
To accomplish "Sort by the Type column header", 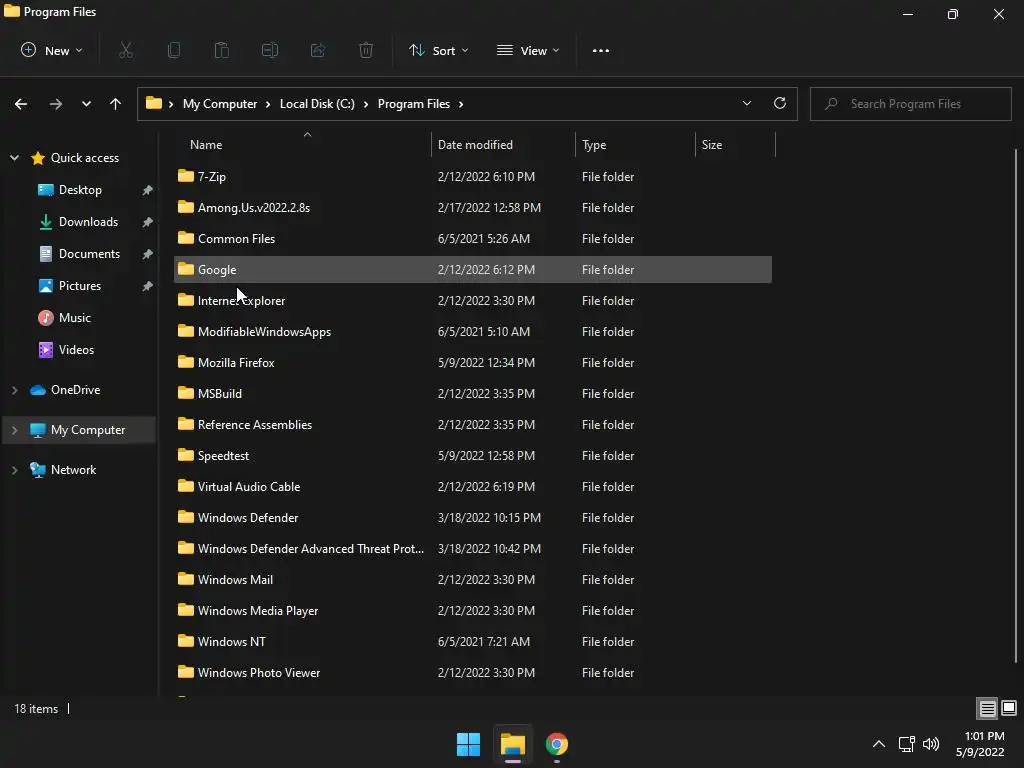I will 635,144.
